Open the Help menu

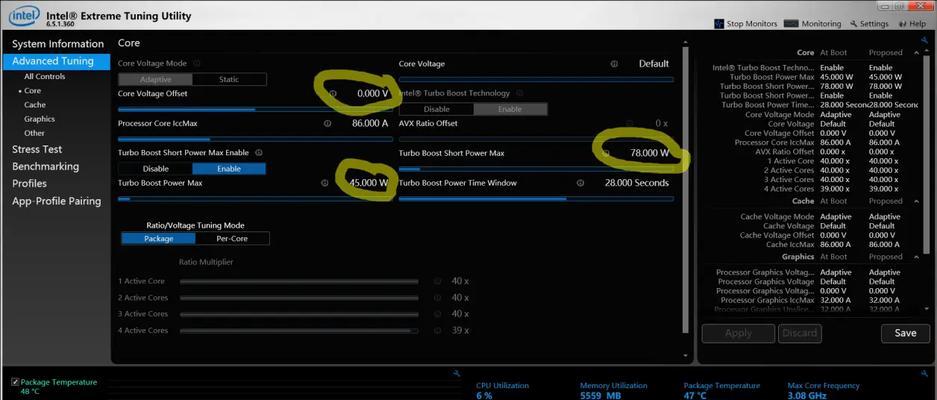(912, 24)
